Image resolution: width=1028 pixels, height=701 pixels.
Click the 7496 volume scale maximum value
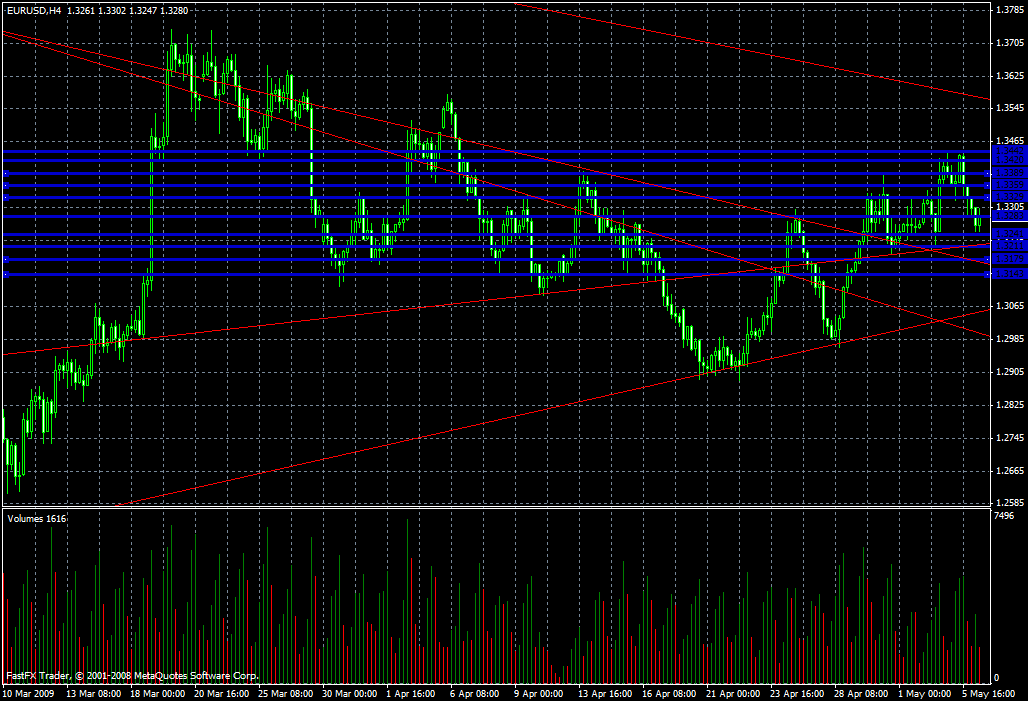click(x=1004, y=516)
